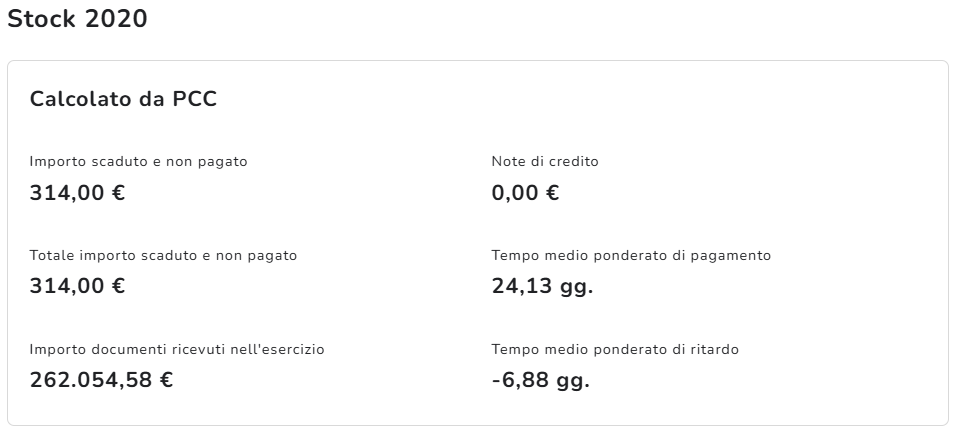Click the Totale importo scaduto e non pagato label
The width and height of the screenshot is (958, 437).
[163, 255]
